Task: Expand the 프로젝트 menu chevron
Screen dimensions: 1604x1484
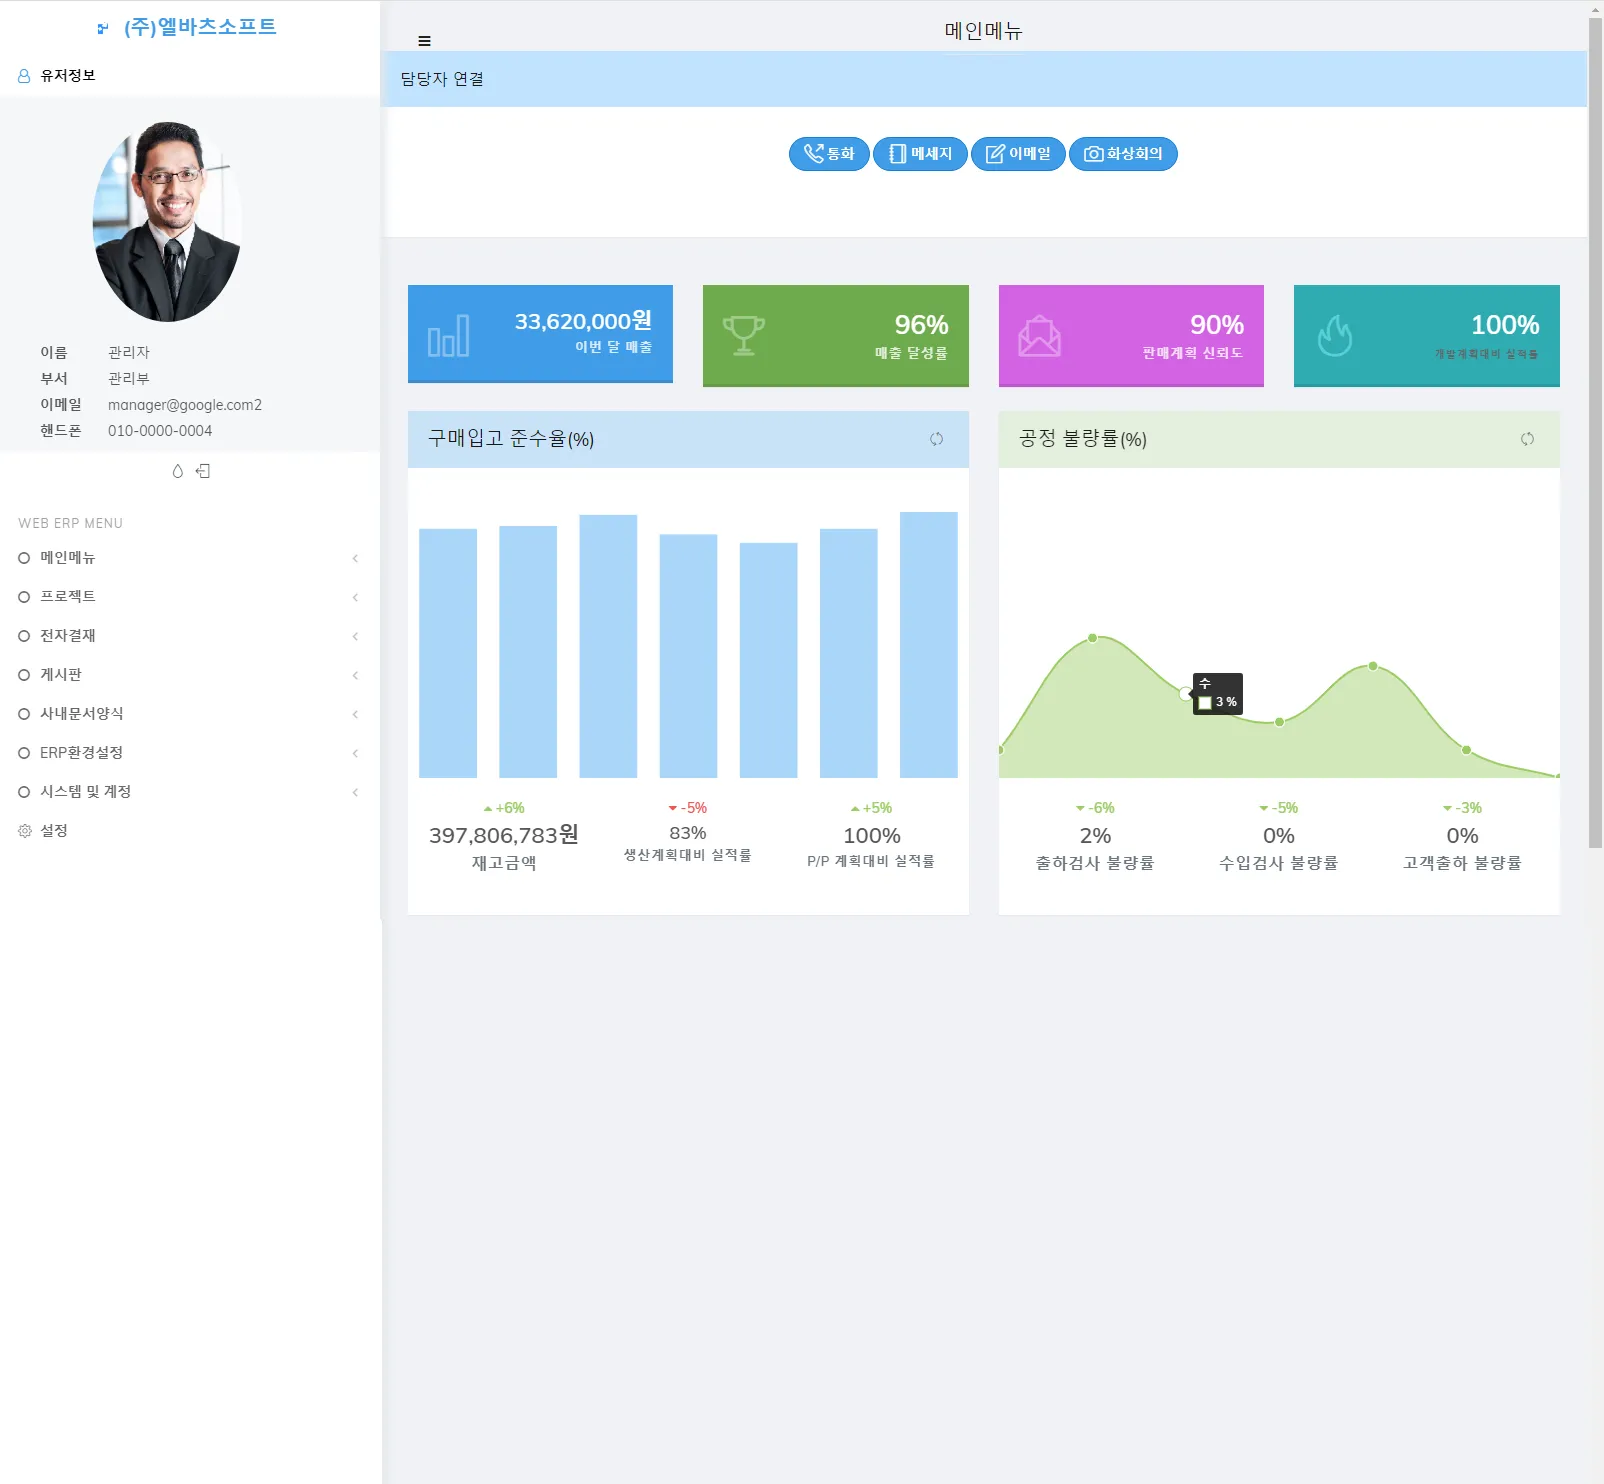Action: pos(355,598)
